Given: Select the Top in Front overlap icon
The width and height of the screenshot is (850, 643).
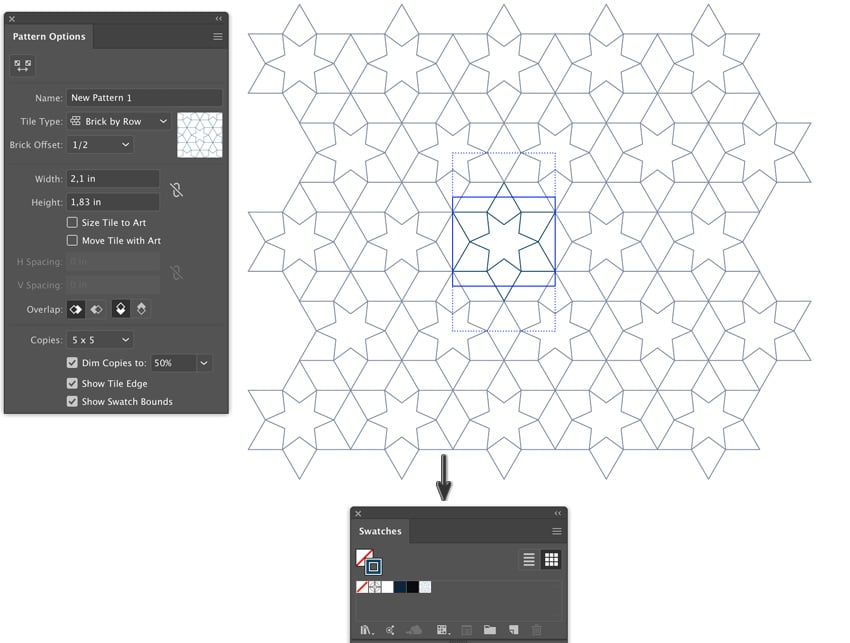Looking at the screenshot, I should [x=120, y=309].
